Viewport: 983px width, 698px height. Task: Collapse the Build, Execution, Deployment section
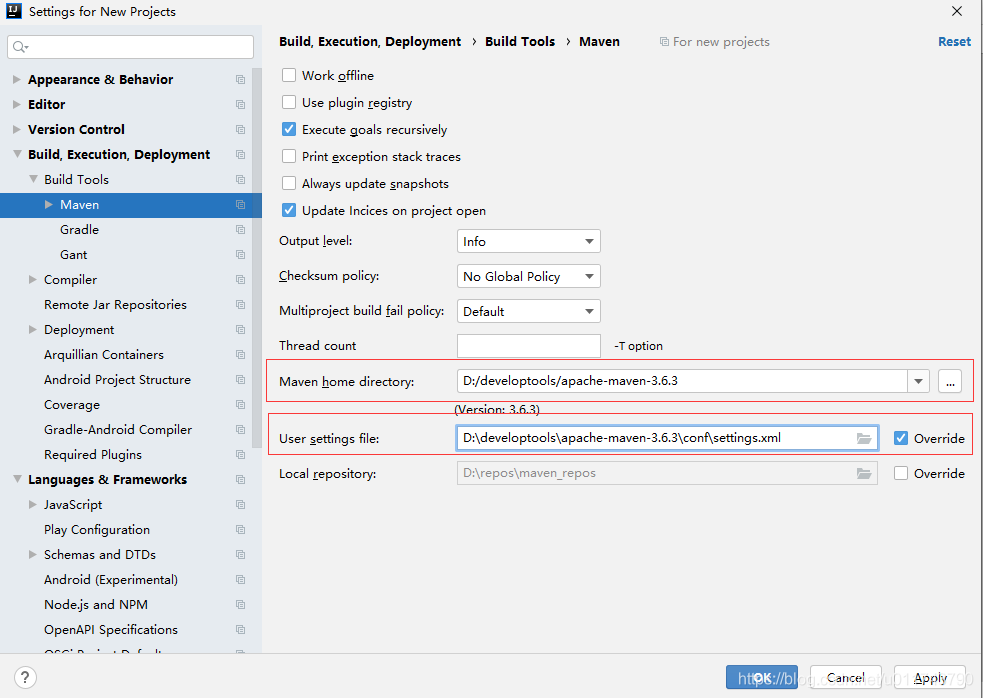tap(17, 155)
